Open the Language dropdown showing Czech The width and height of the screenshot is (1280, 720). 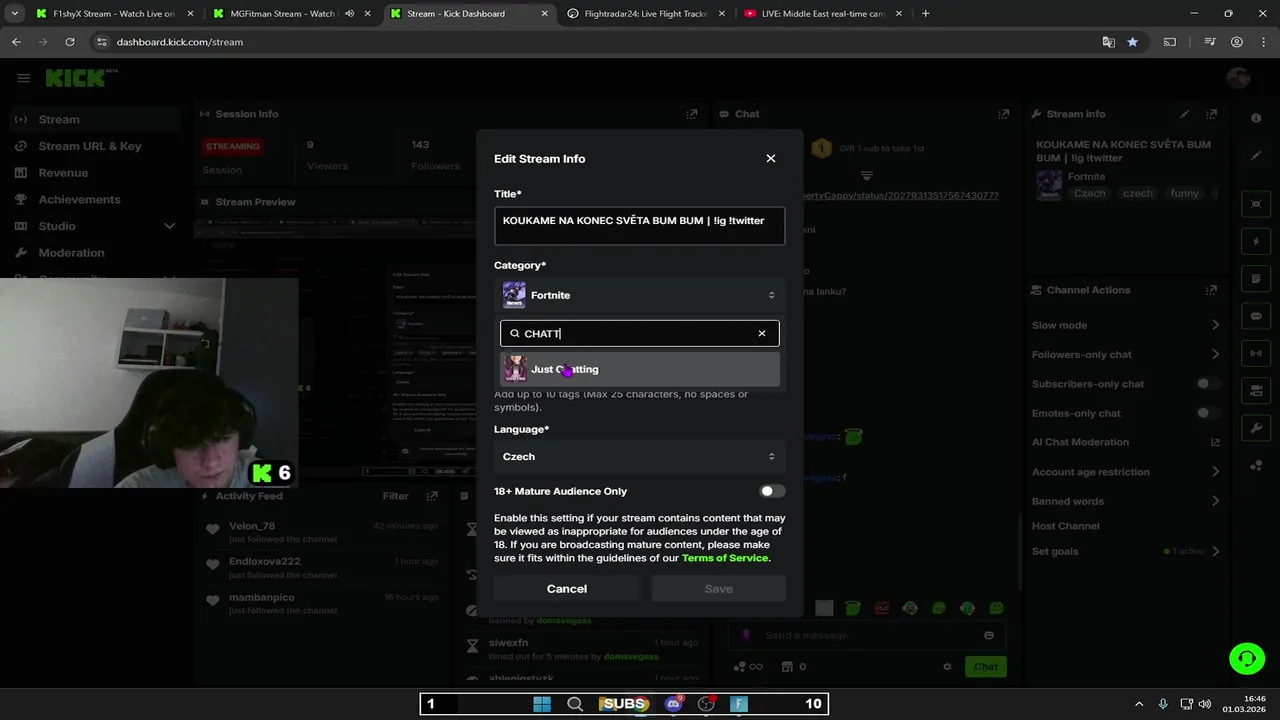[640, 456]
